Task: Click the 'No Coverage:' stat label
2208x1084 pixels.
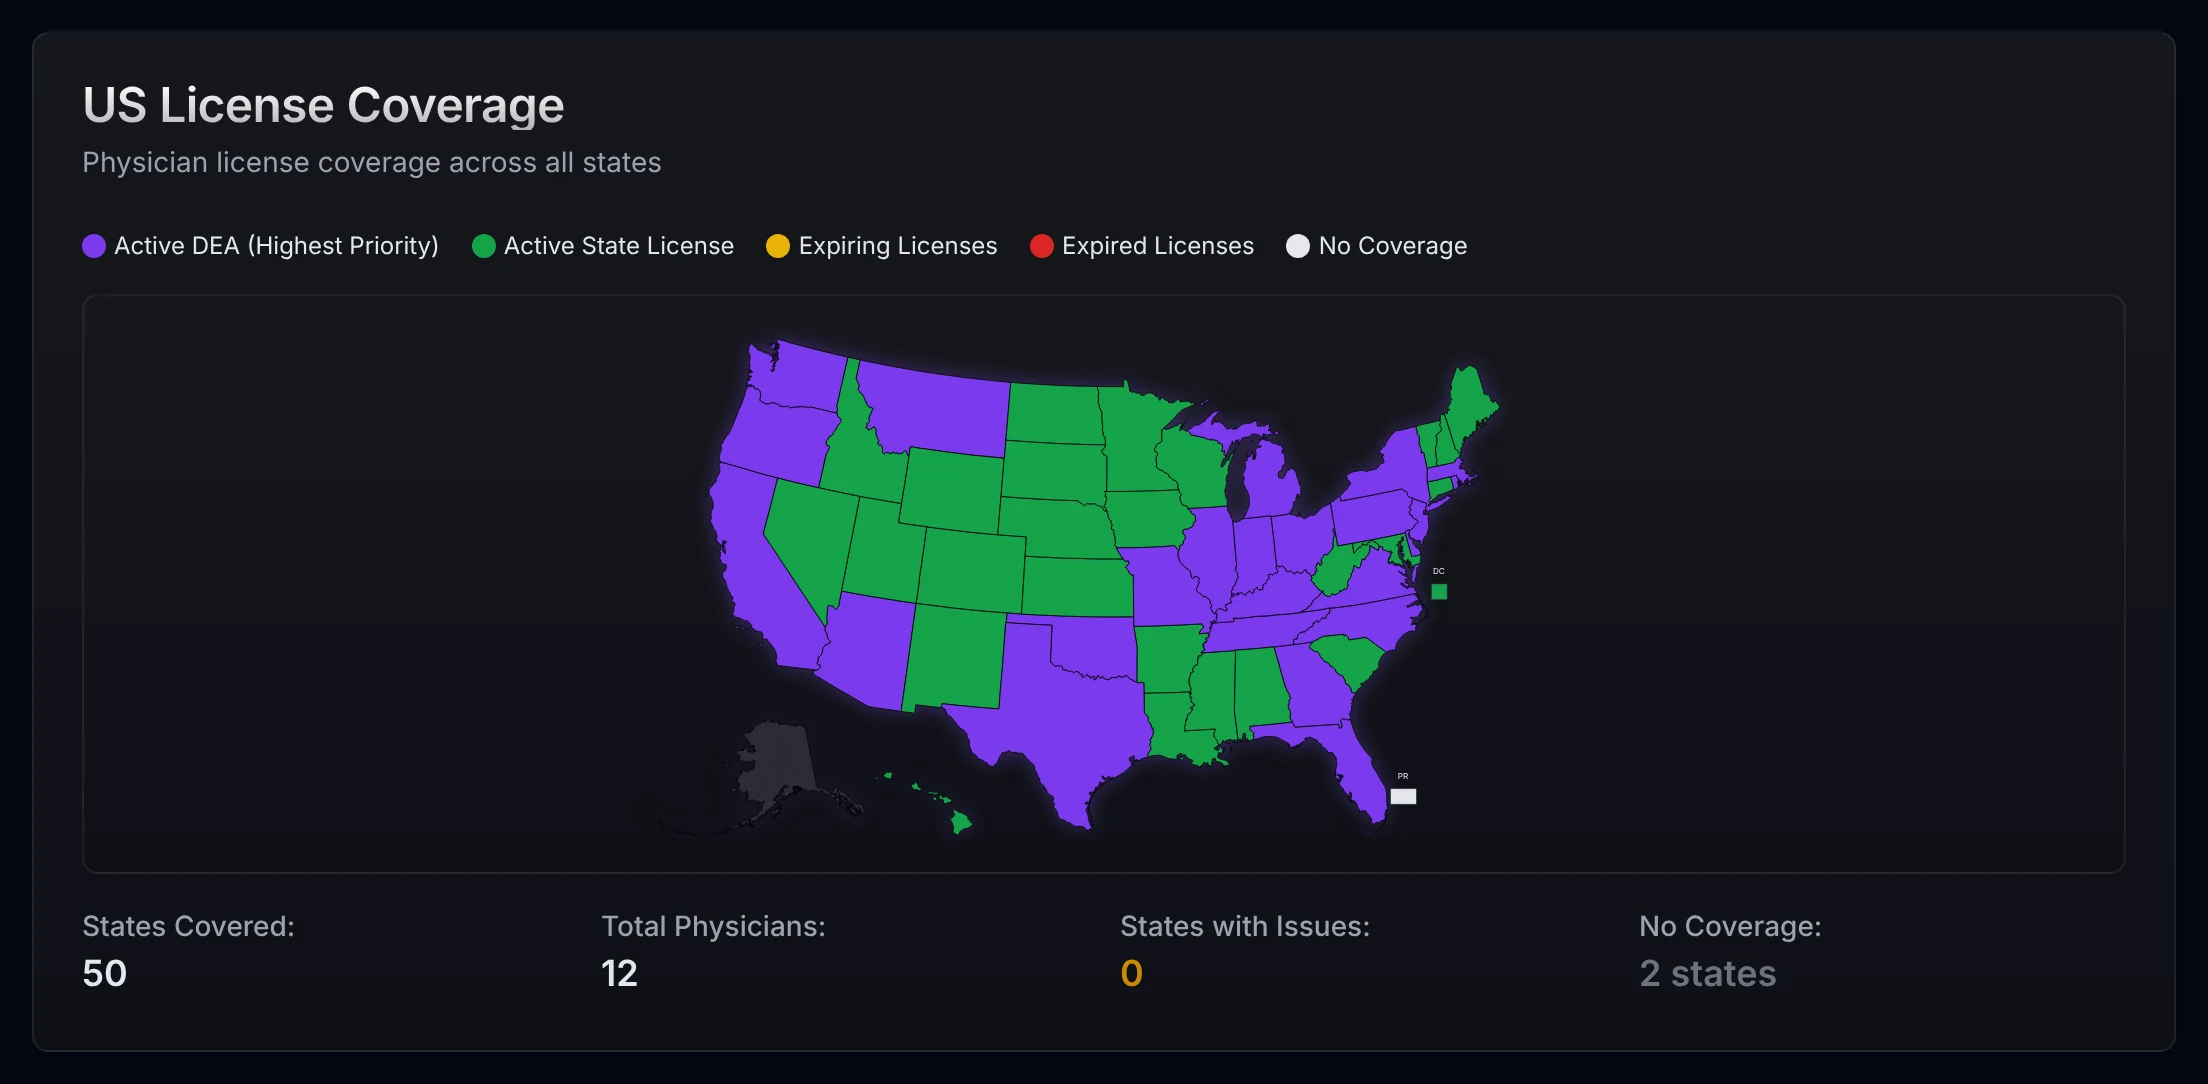Action: click(x=1730, y=926)
